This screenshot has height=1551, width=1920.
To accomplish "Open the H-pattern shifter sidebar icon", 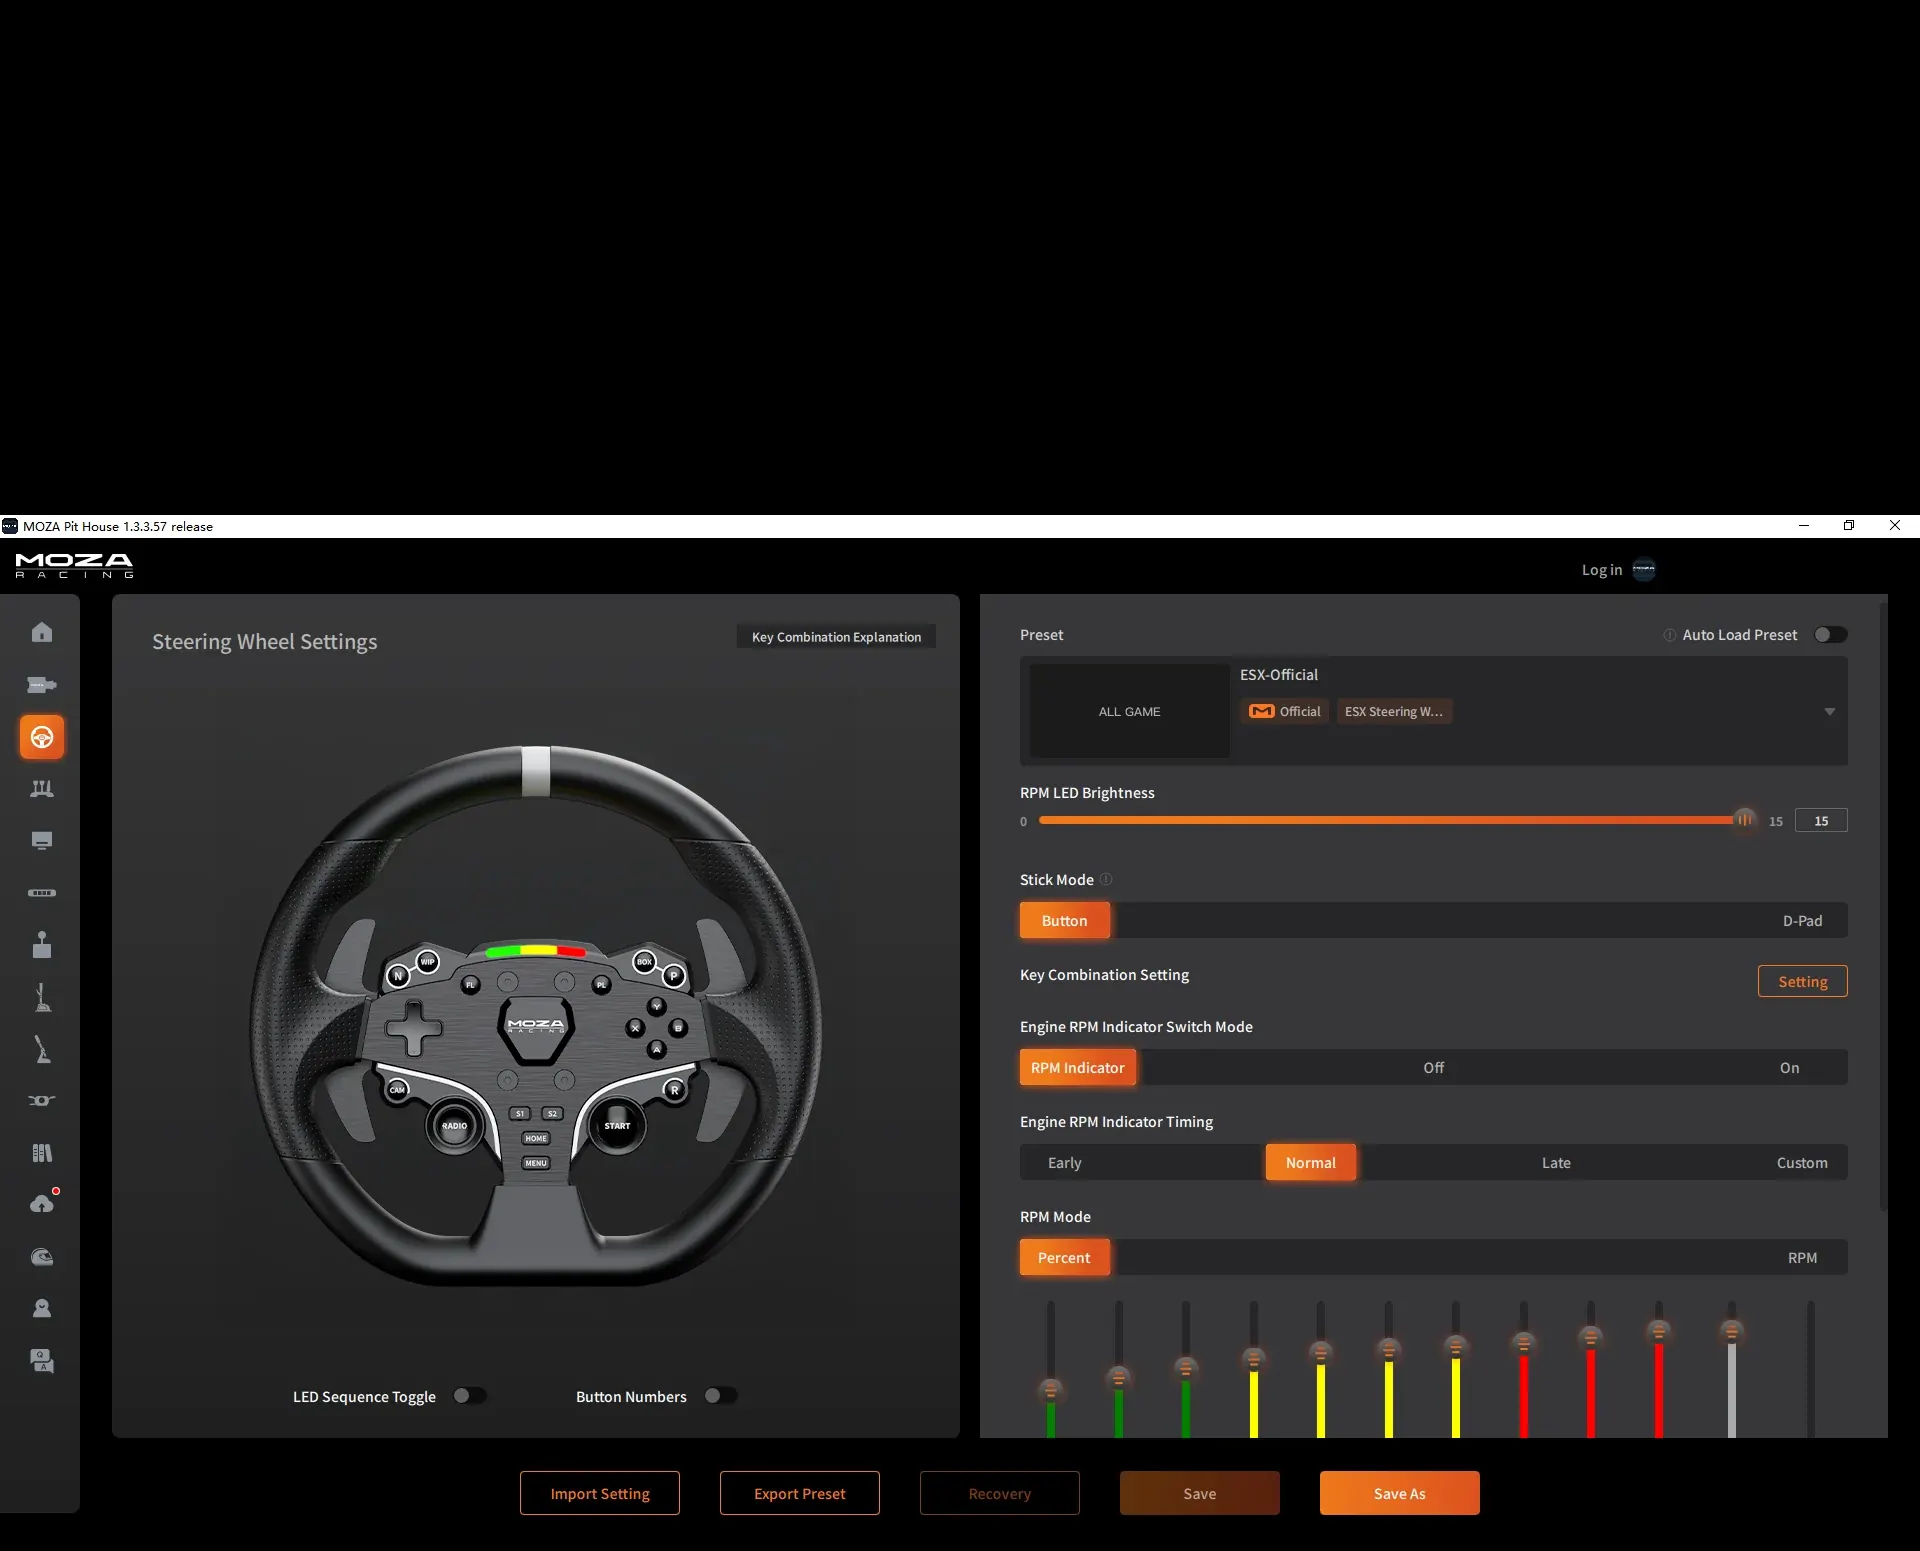I will (x=41, y=945).
